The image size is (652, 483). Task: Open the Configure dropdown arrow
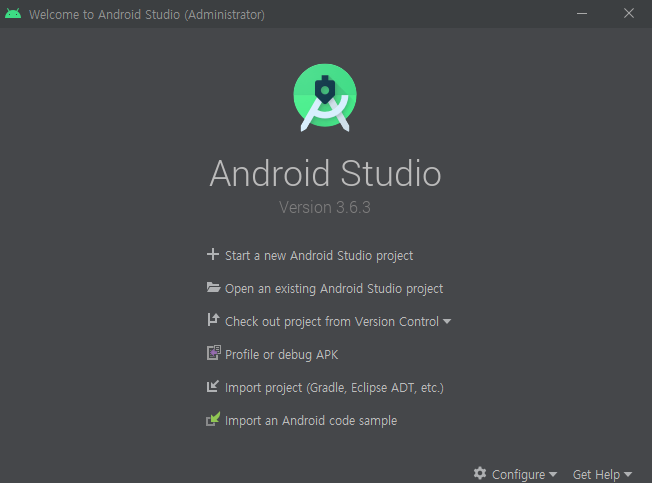click(x=553, y=474)
